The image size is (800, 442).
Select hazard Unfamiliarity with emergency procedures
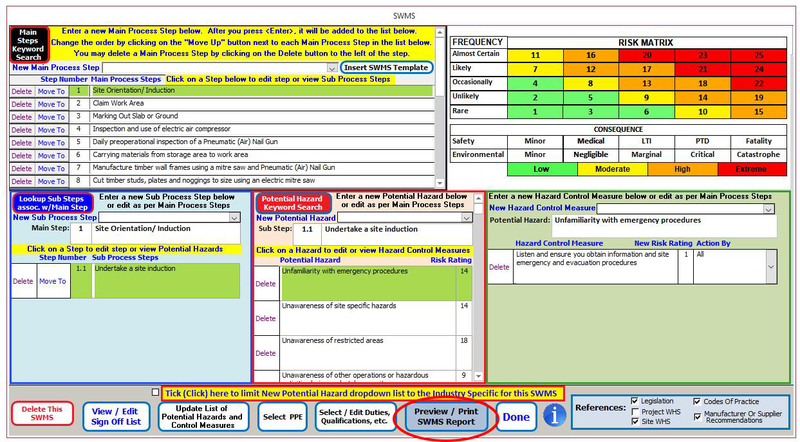click(367, 283)
